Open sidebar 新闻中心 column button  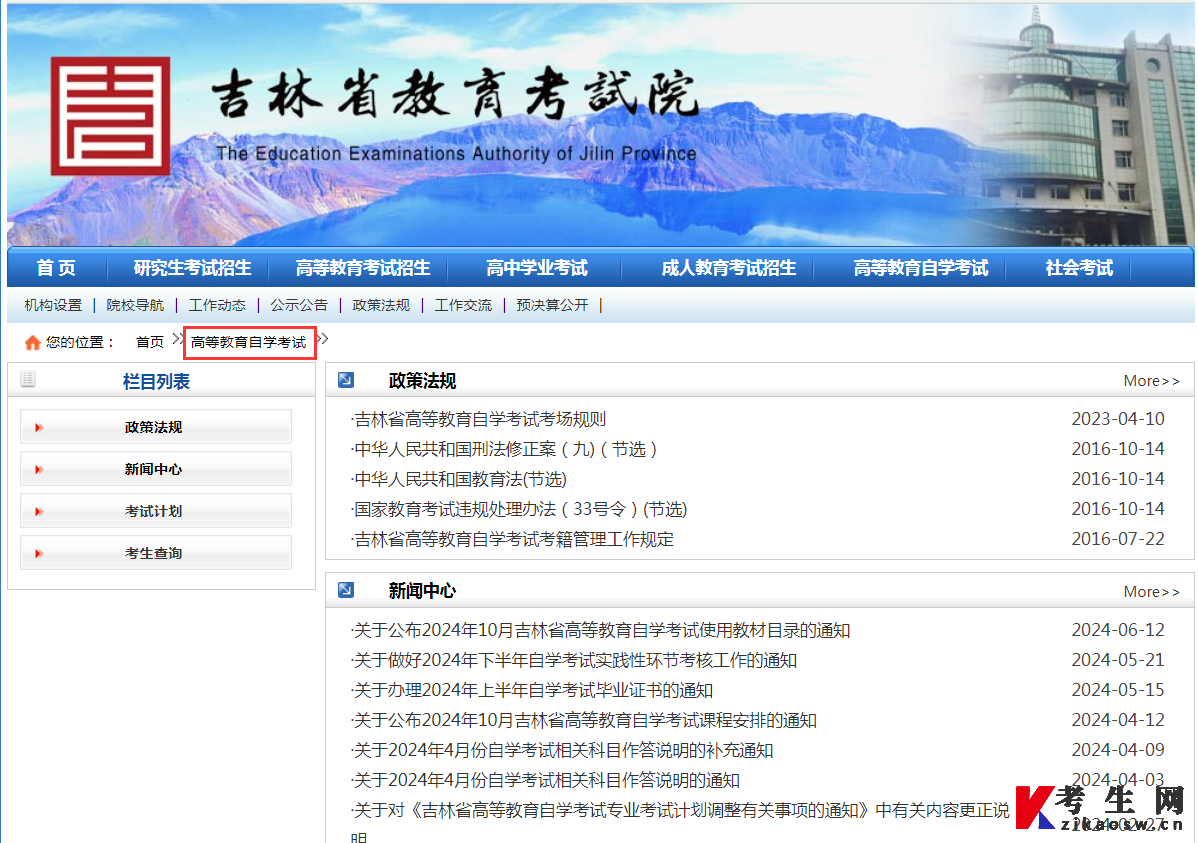click(156, 469)
